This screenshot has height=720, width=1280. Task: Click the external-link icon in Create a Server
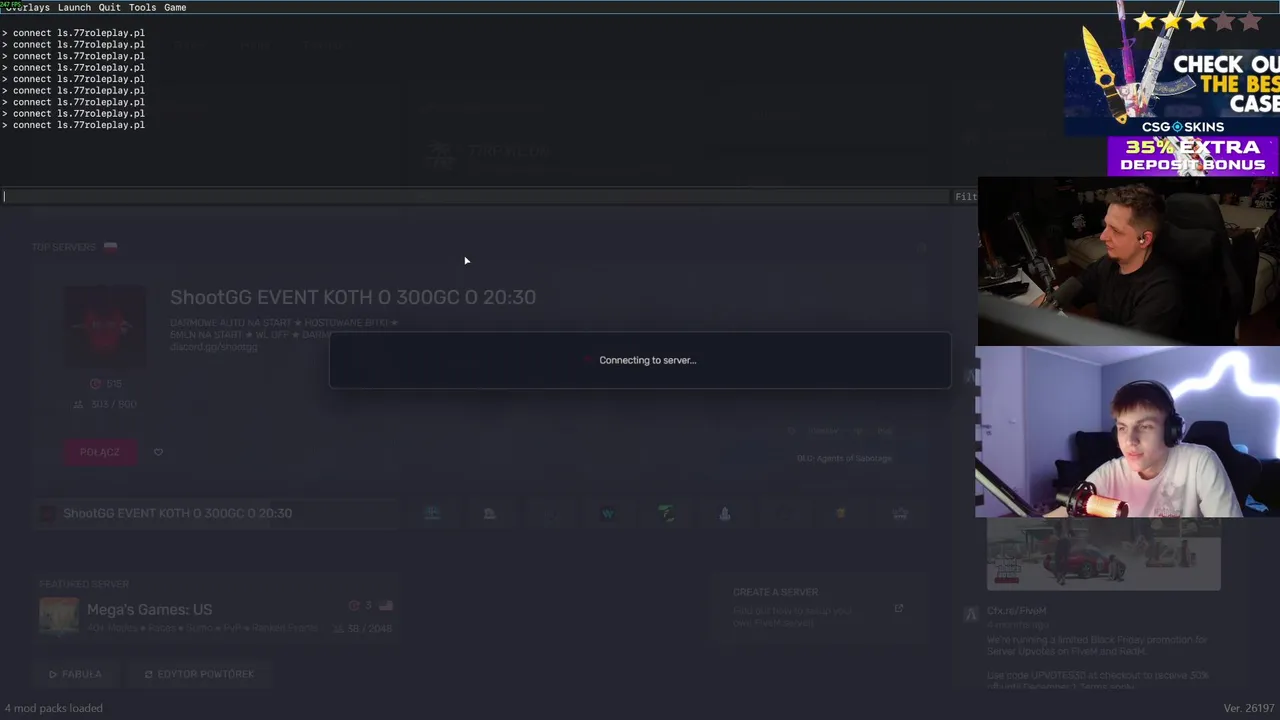898,608
